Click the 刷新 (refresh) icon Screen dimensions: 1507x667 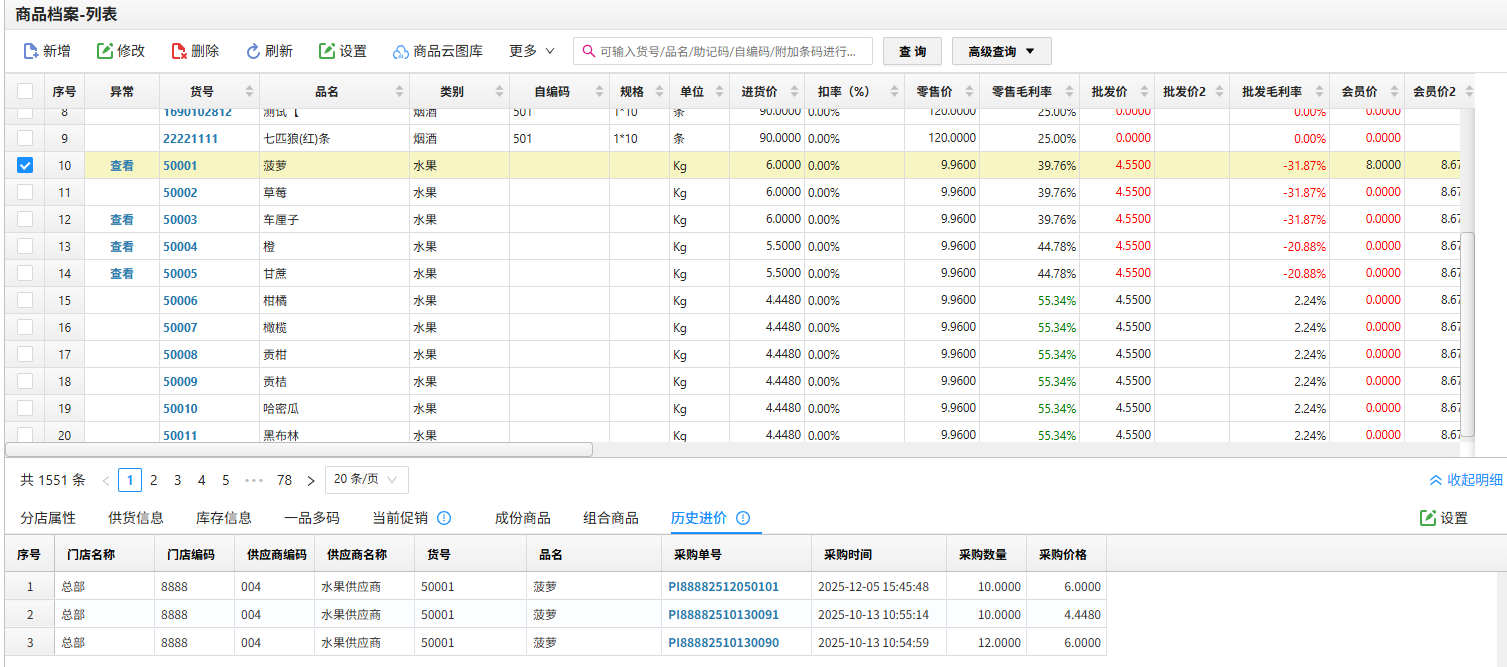253,51
